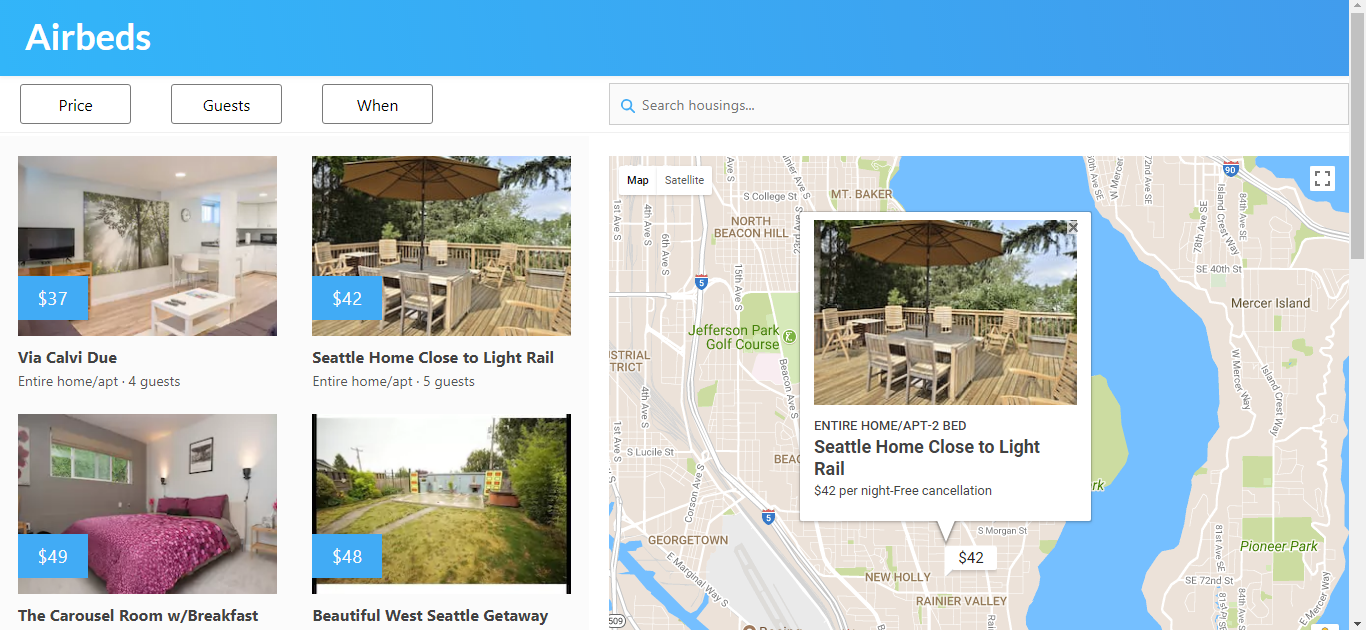This screenshot has height=630, width=1366.
Task: Click the Airbeds logo title
Action: (x=88, y=37)
